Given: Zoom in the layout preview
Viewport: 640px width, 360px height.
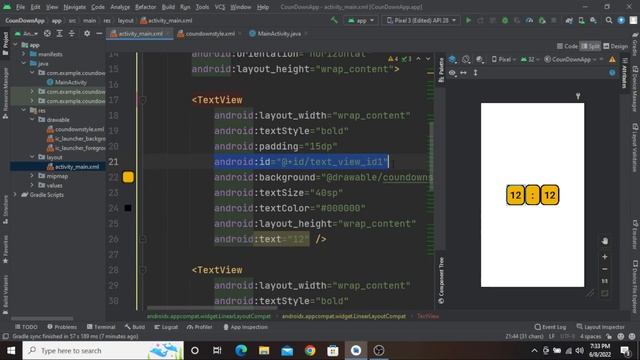Looking at the screenshot, I should 604,257.
